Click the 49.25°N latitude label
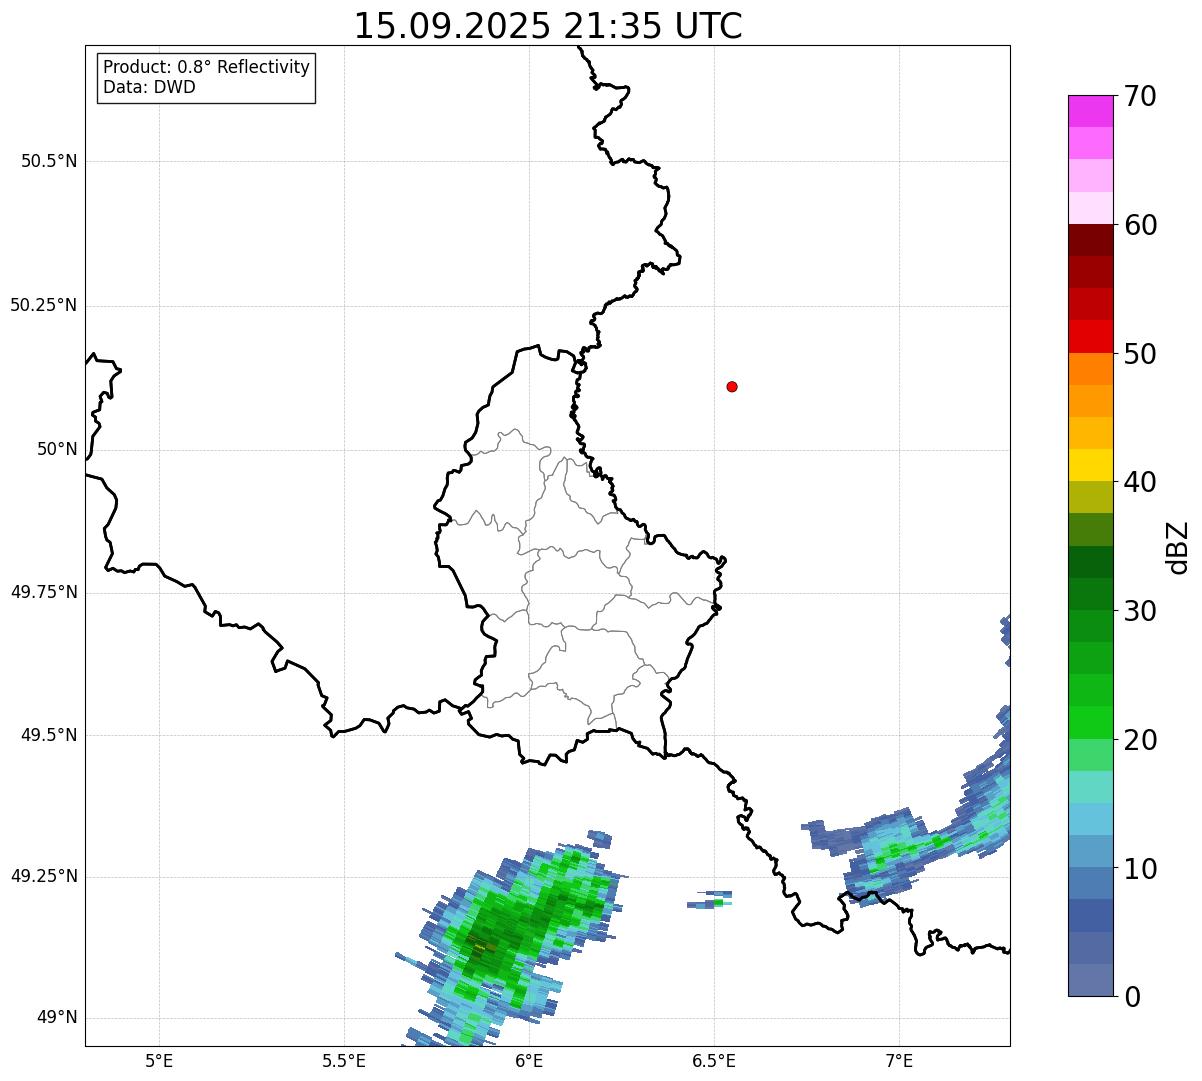This screenshot has height=1081, width=1202. pyautogui.click(x=43, y=876)
